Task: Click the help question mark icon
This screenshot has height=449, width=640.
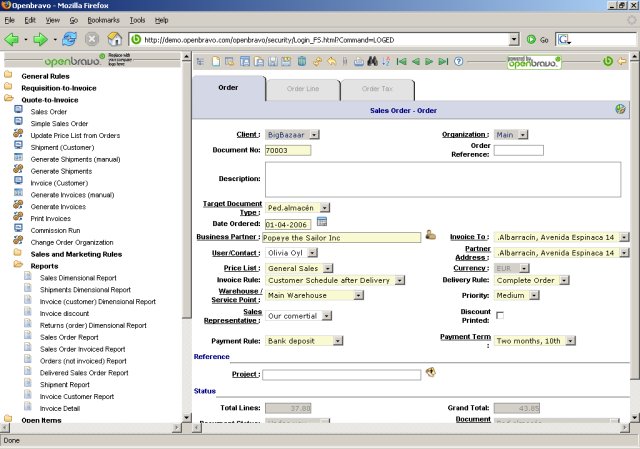Action: point(458,62)
